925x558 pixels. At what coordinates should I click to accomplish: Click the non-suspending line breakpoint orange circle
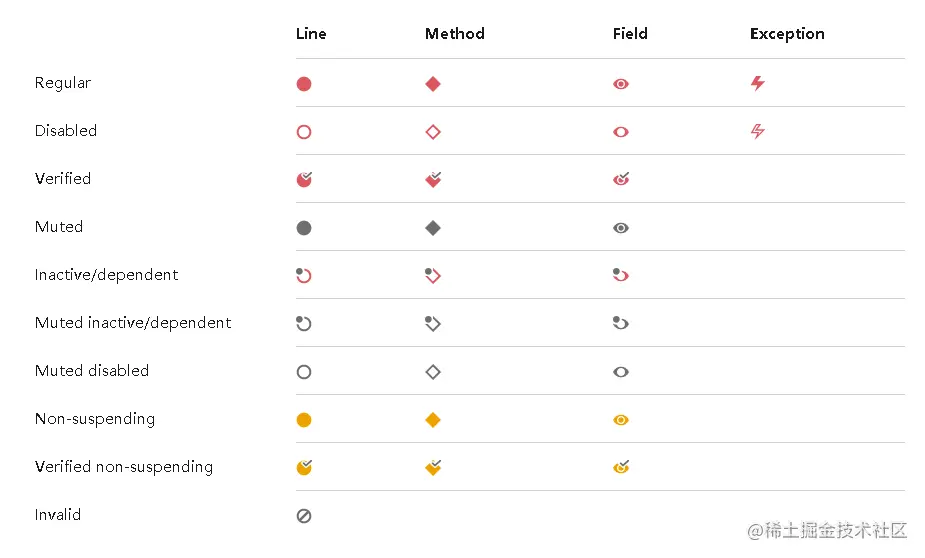click(x=304, y=420)
